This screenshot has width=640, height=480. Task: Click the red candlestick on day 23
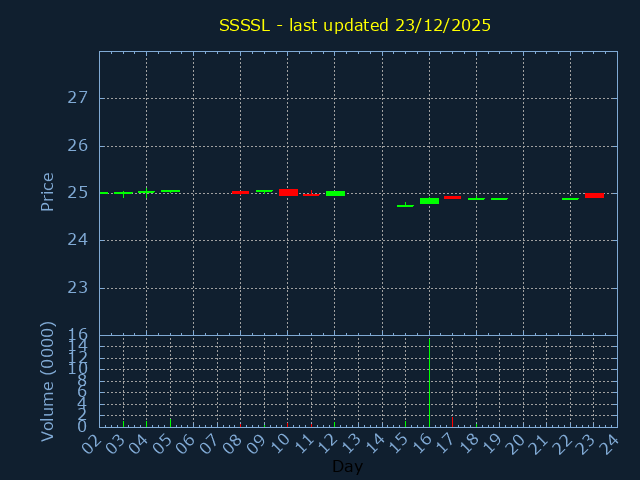click(594, 195)
